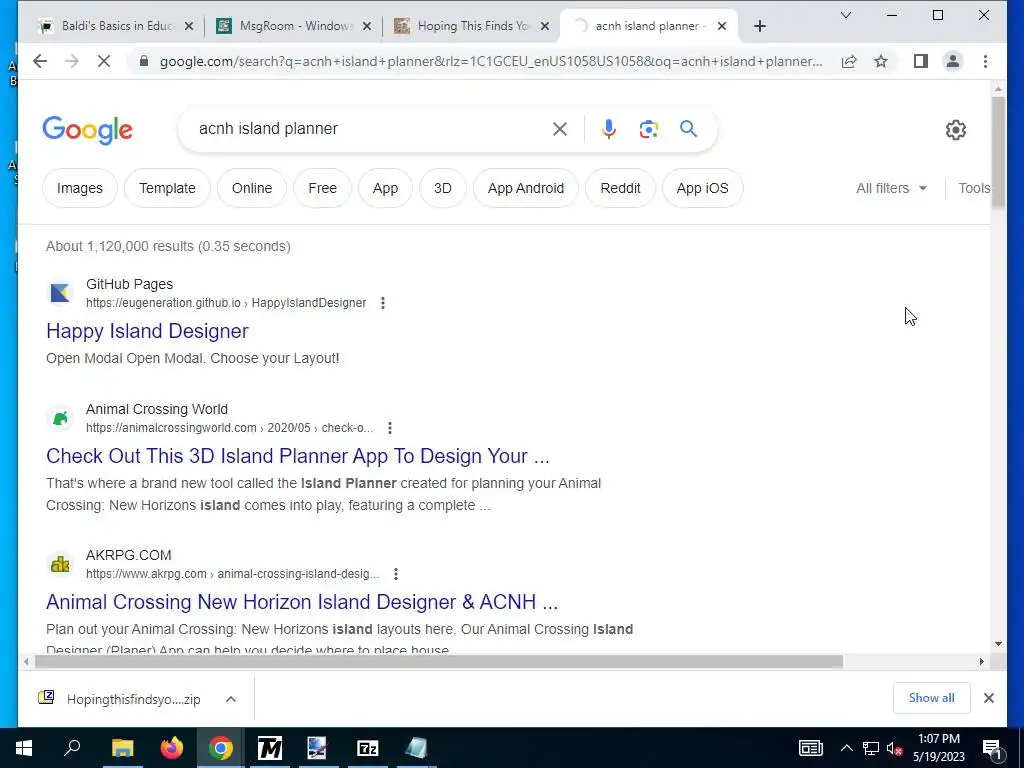Open animalcrossingworld.com result URL
The width and height of the screenshot is (1024, 768).
pyautogui.click(x=229, y=428)
